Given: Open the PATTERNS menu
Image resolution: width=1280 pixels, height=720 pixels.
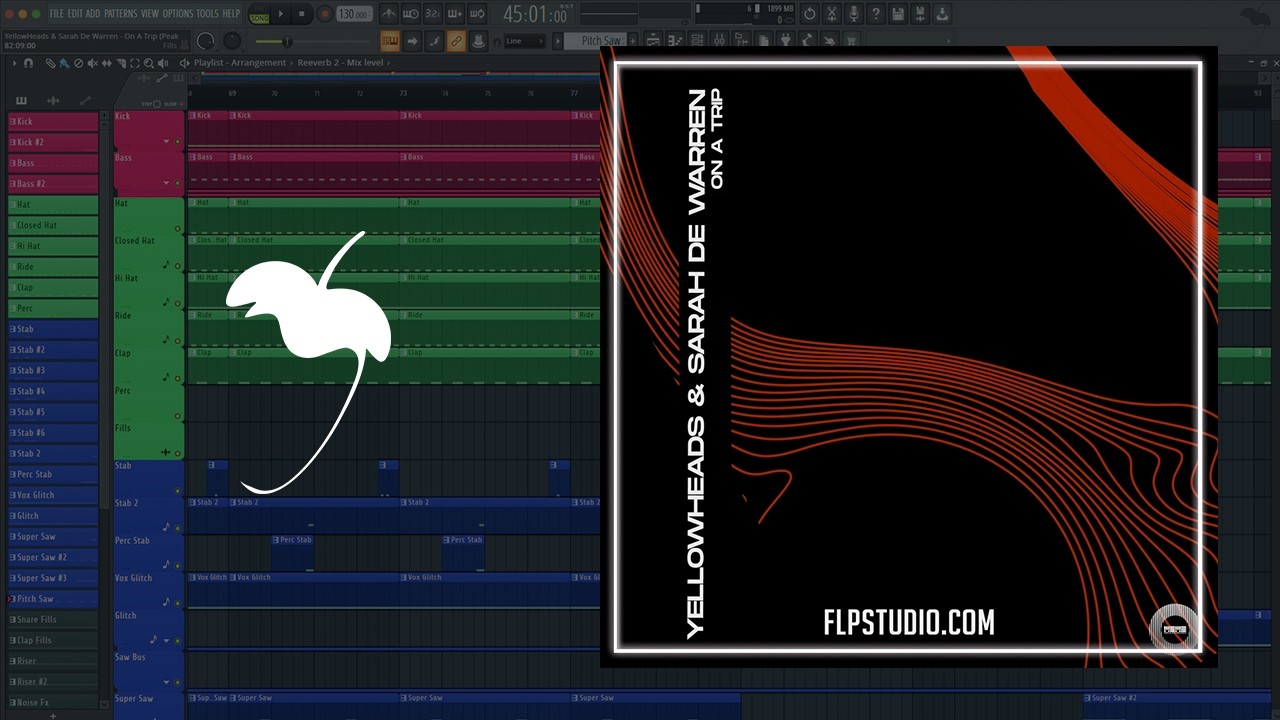Looking at the screenshot, I should [x=120, y=14].
